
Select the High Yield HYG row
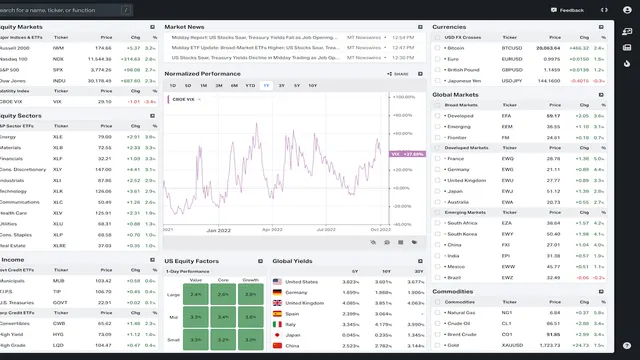[78, 335]
